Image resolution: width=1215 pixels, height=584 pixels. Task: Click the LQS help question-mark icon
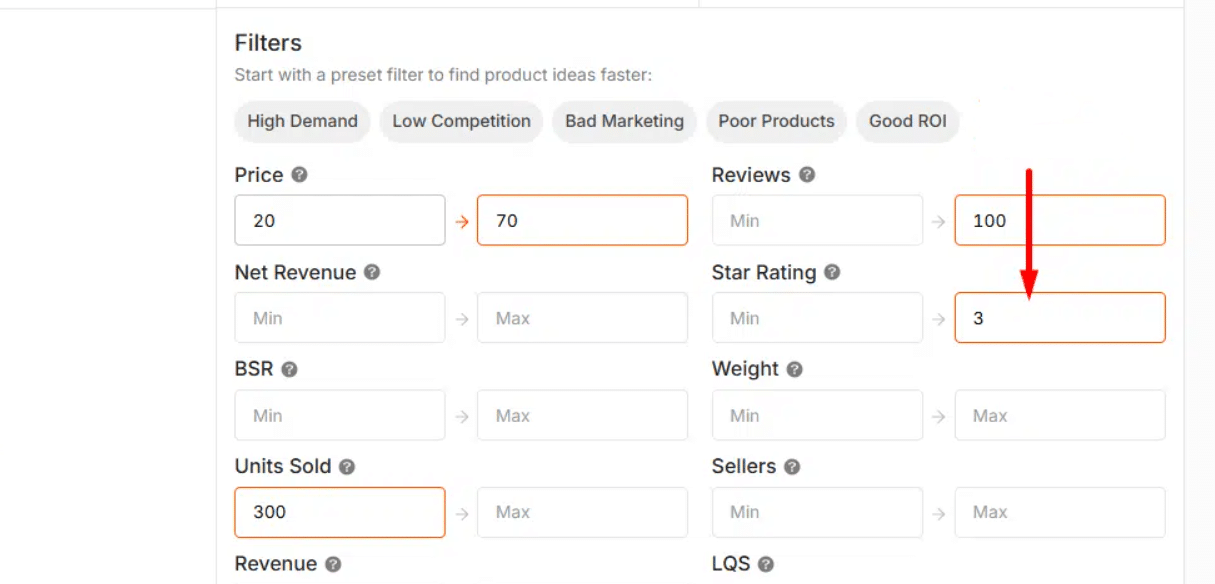click(766, 564)
